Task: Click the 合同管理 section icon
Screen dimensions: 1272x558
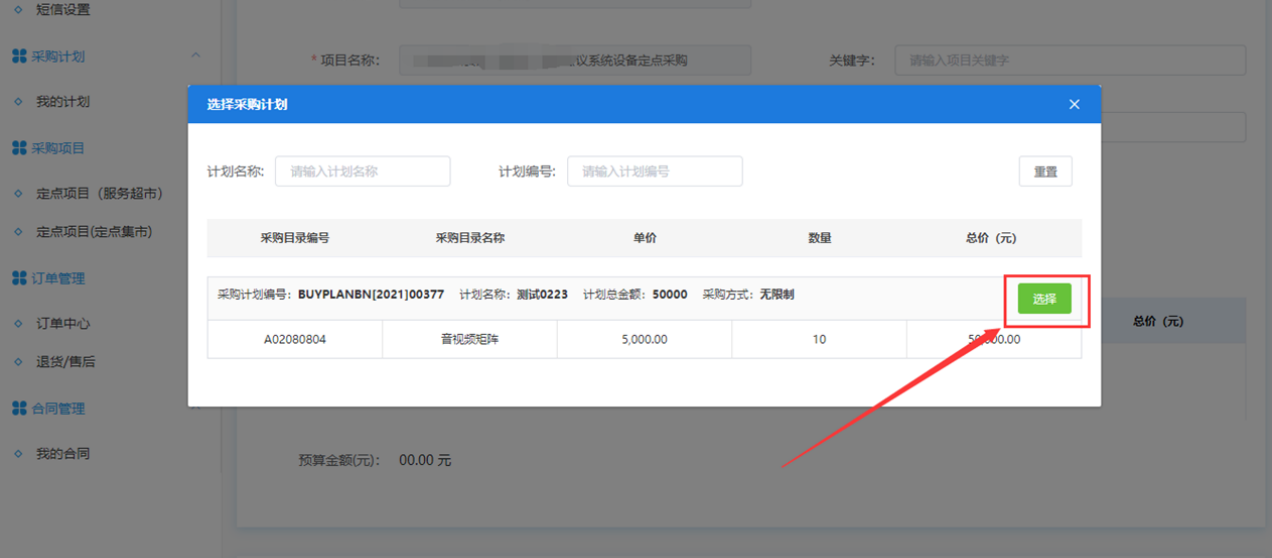Action: [19, 409]
